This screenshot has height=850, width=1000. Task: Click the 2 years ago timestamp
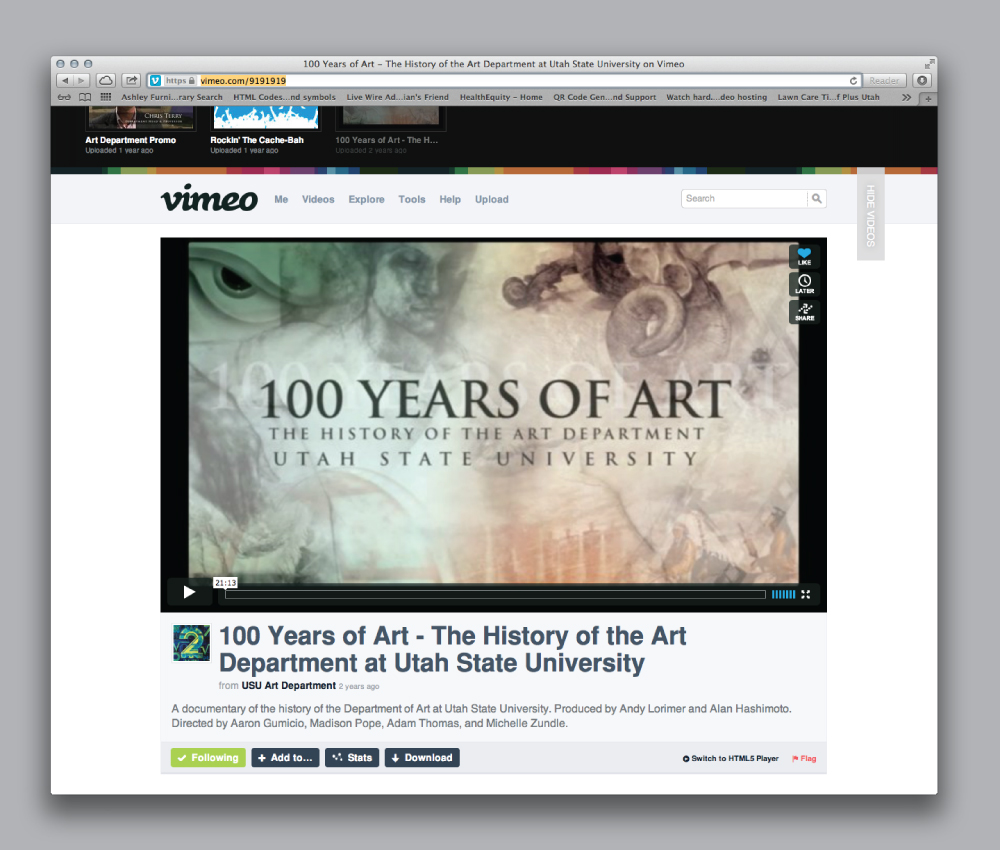click(359, 687)
